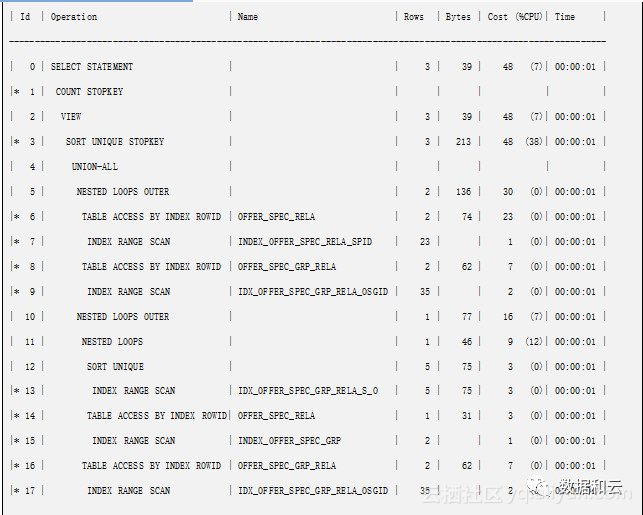Click "NESTED LOOPS OUTER" in row 5
The image size is (643, 515).
pos(123,191)
